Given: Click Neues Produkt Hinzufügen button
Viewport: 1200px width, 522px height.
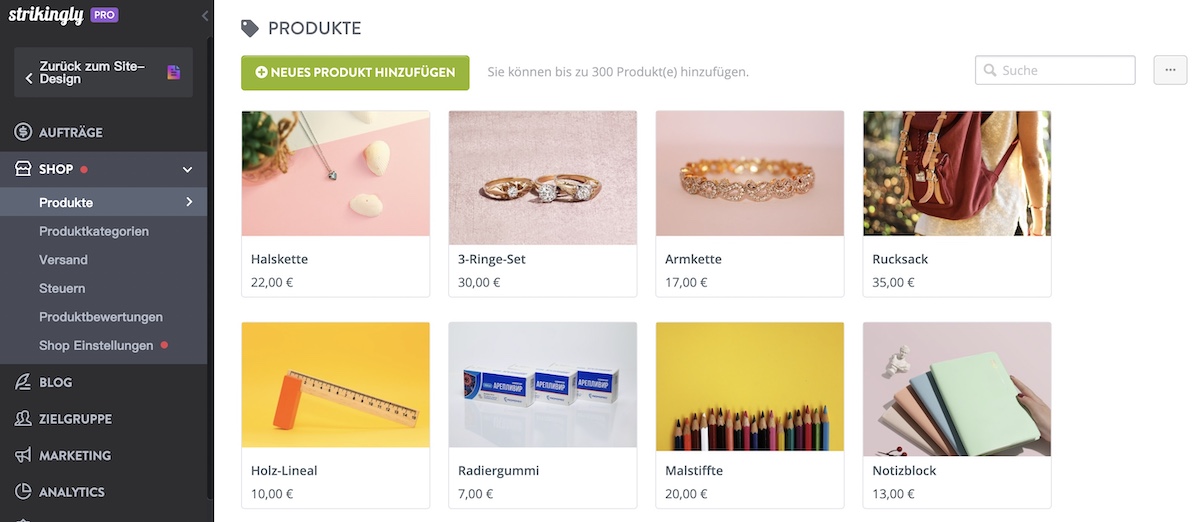Looking at the screenshot, I should pos(355,72).
